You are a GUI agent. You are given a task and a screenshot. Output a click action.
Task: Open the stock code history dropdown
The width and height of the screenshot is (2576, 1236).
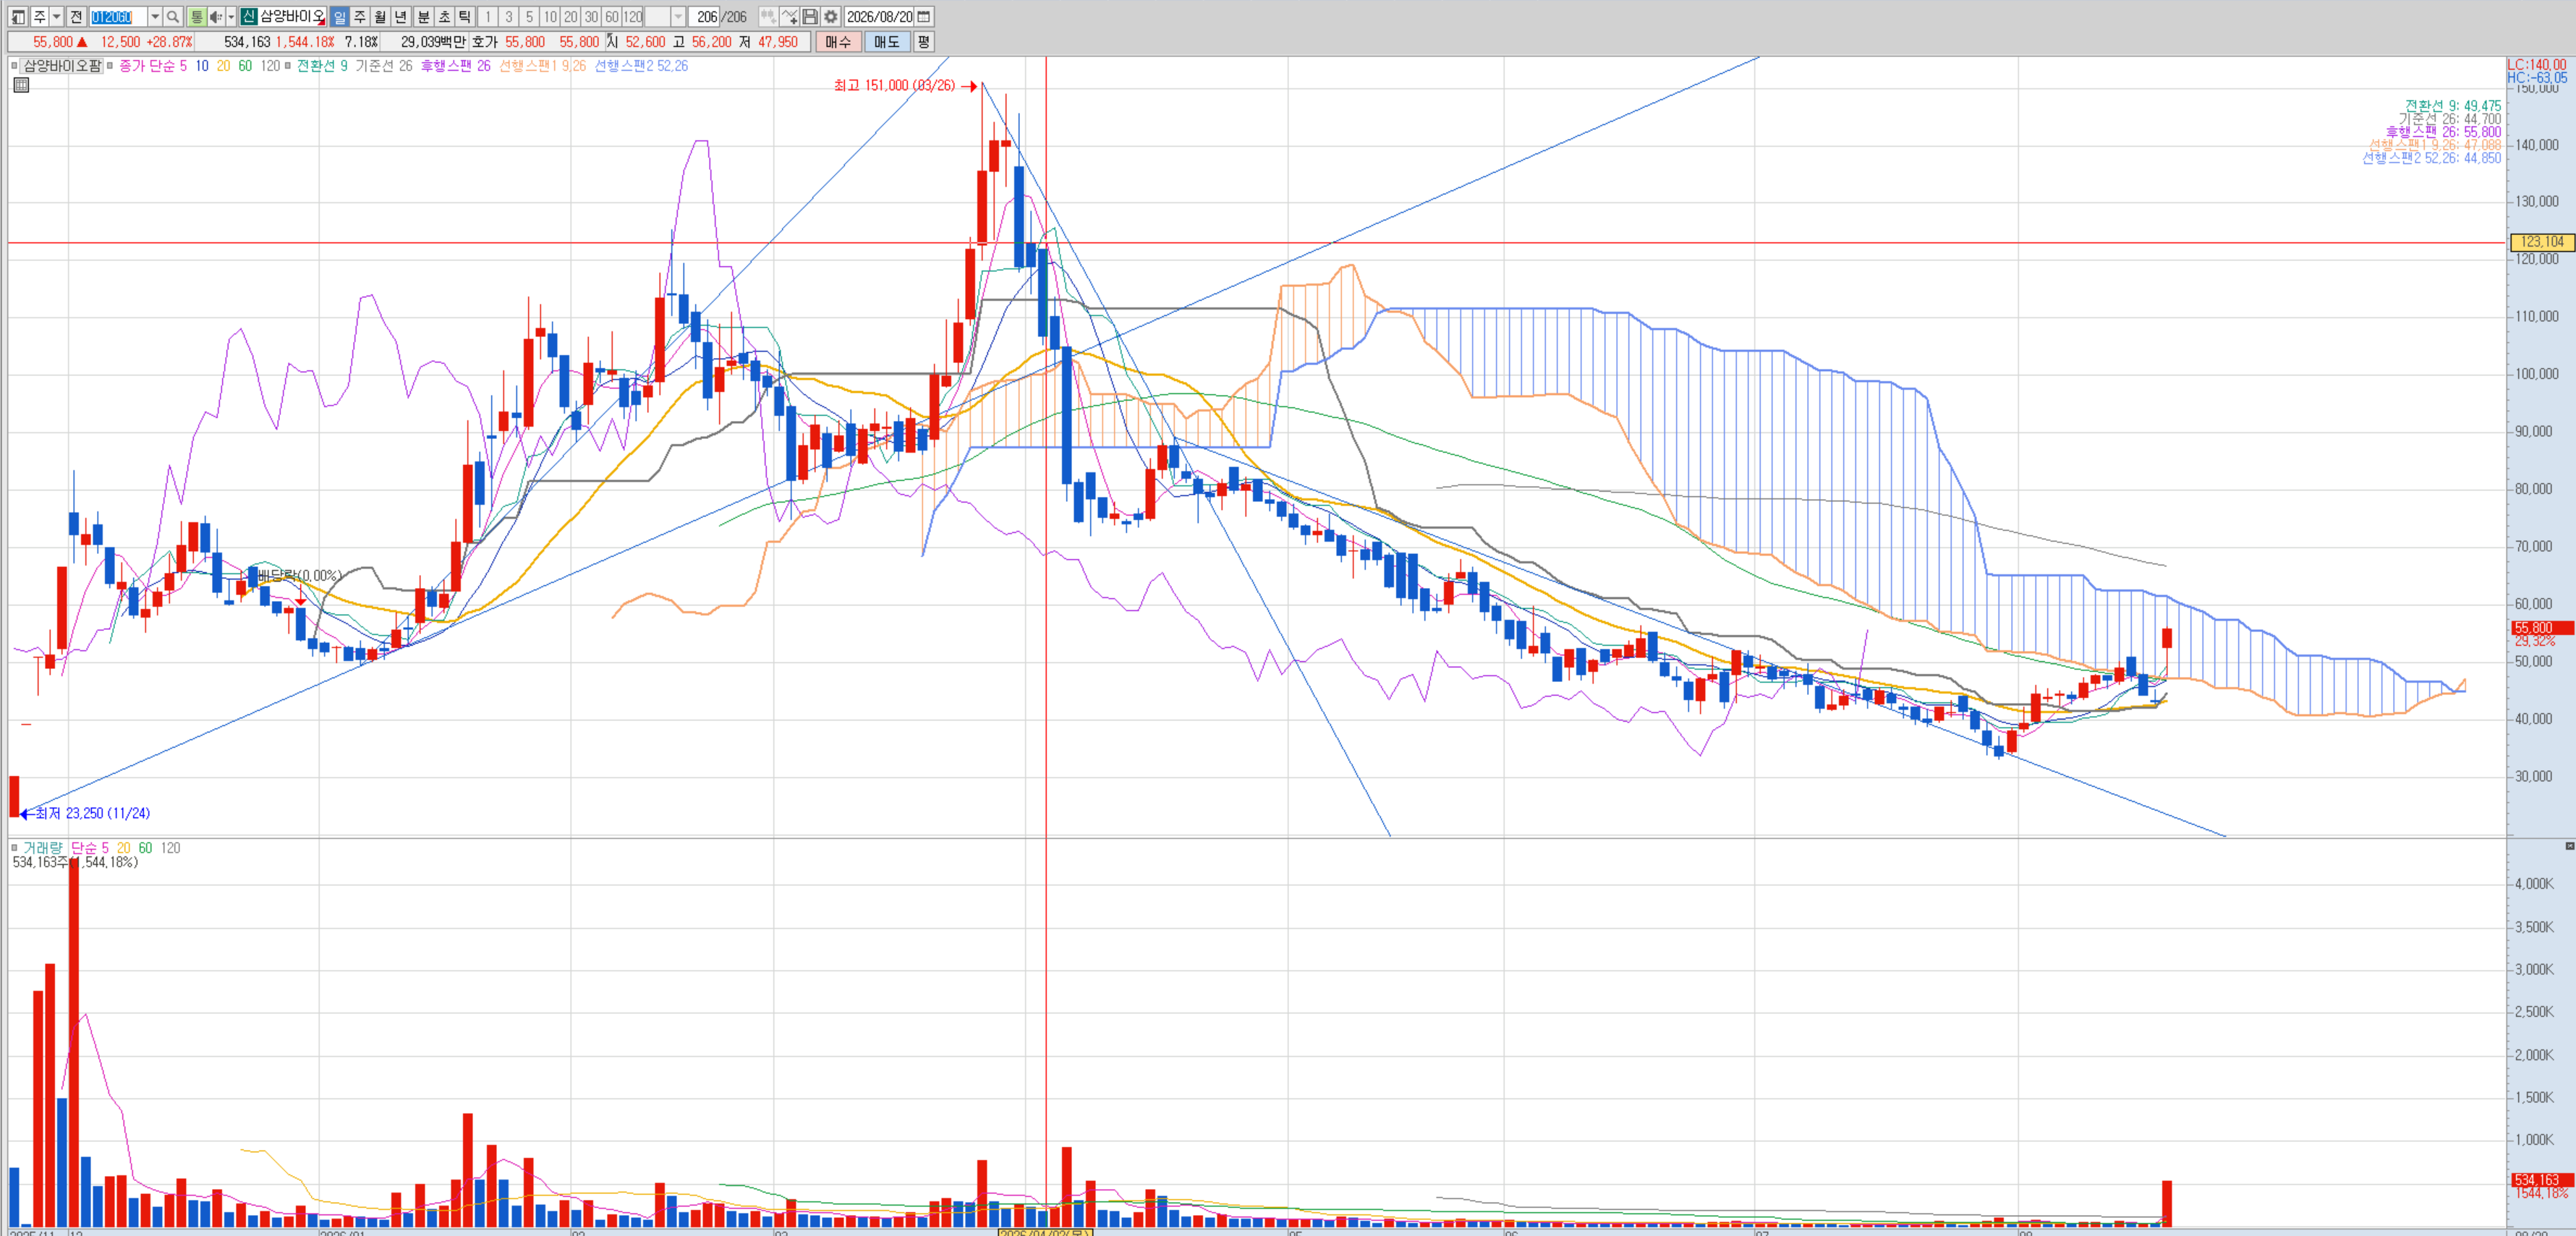155,17
